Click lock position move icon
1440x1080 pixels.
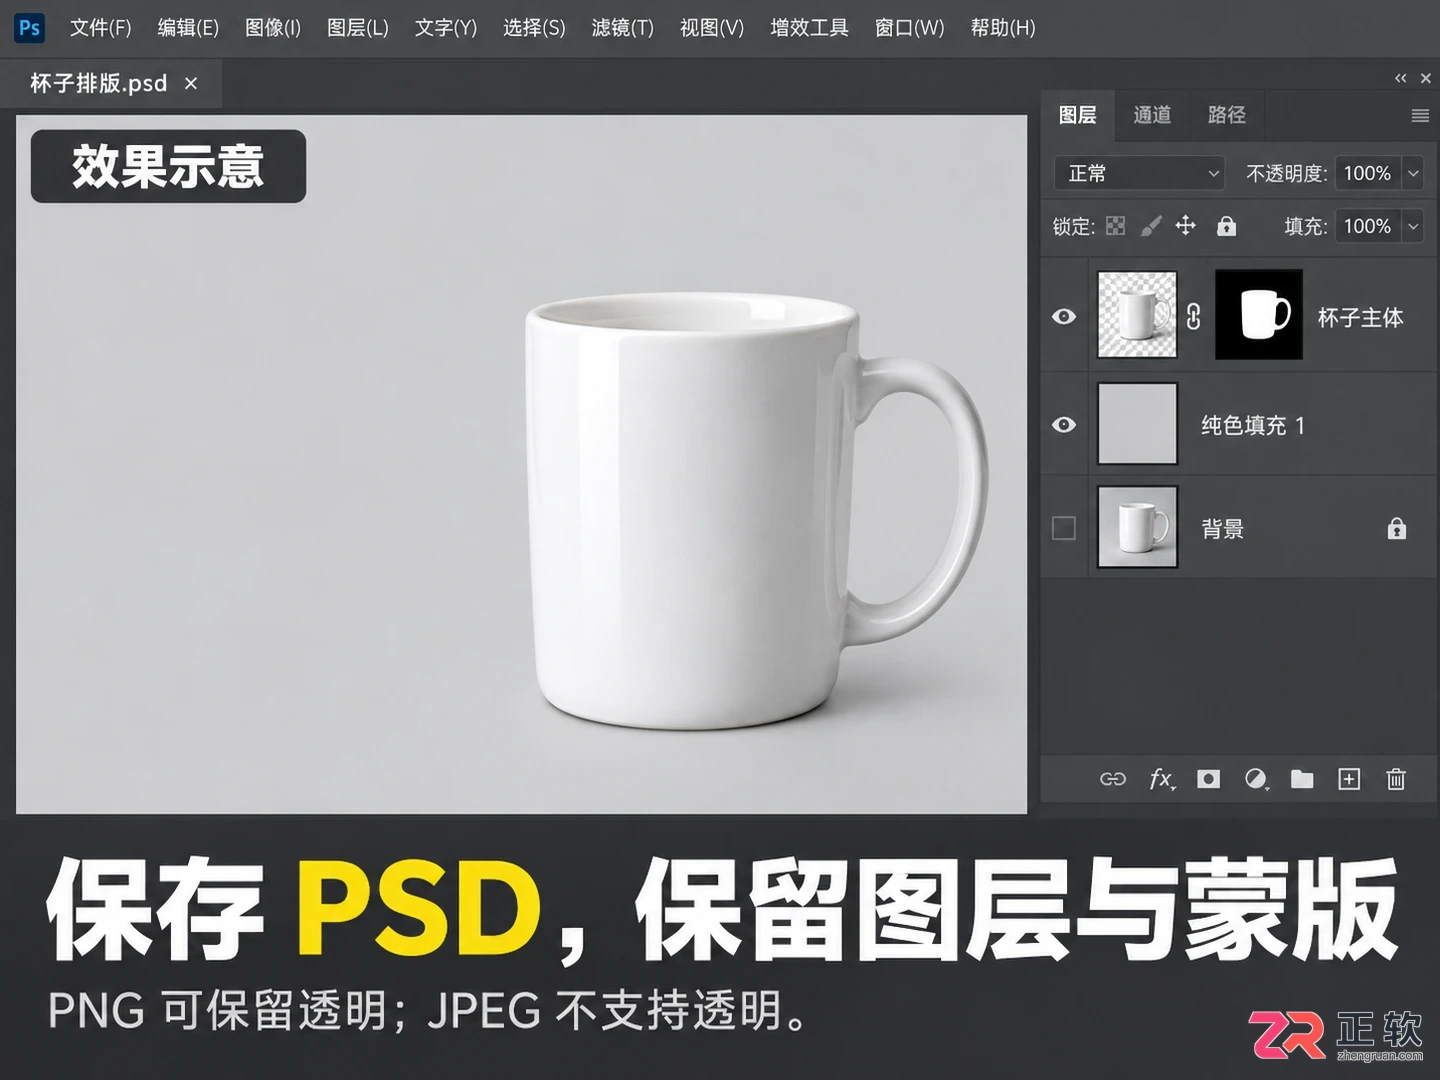pos(1186,225)
